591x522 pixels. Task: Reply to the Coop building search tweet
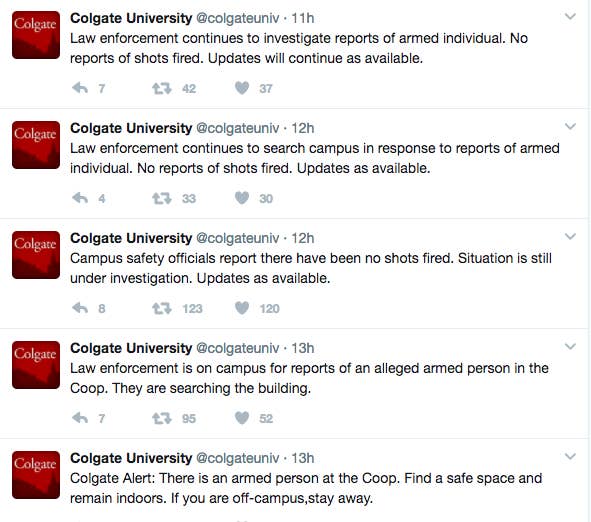click(x=80, y=418)
